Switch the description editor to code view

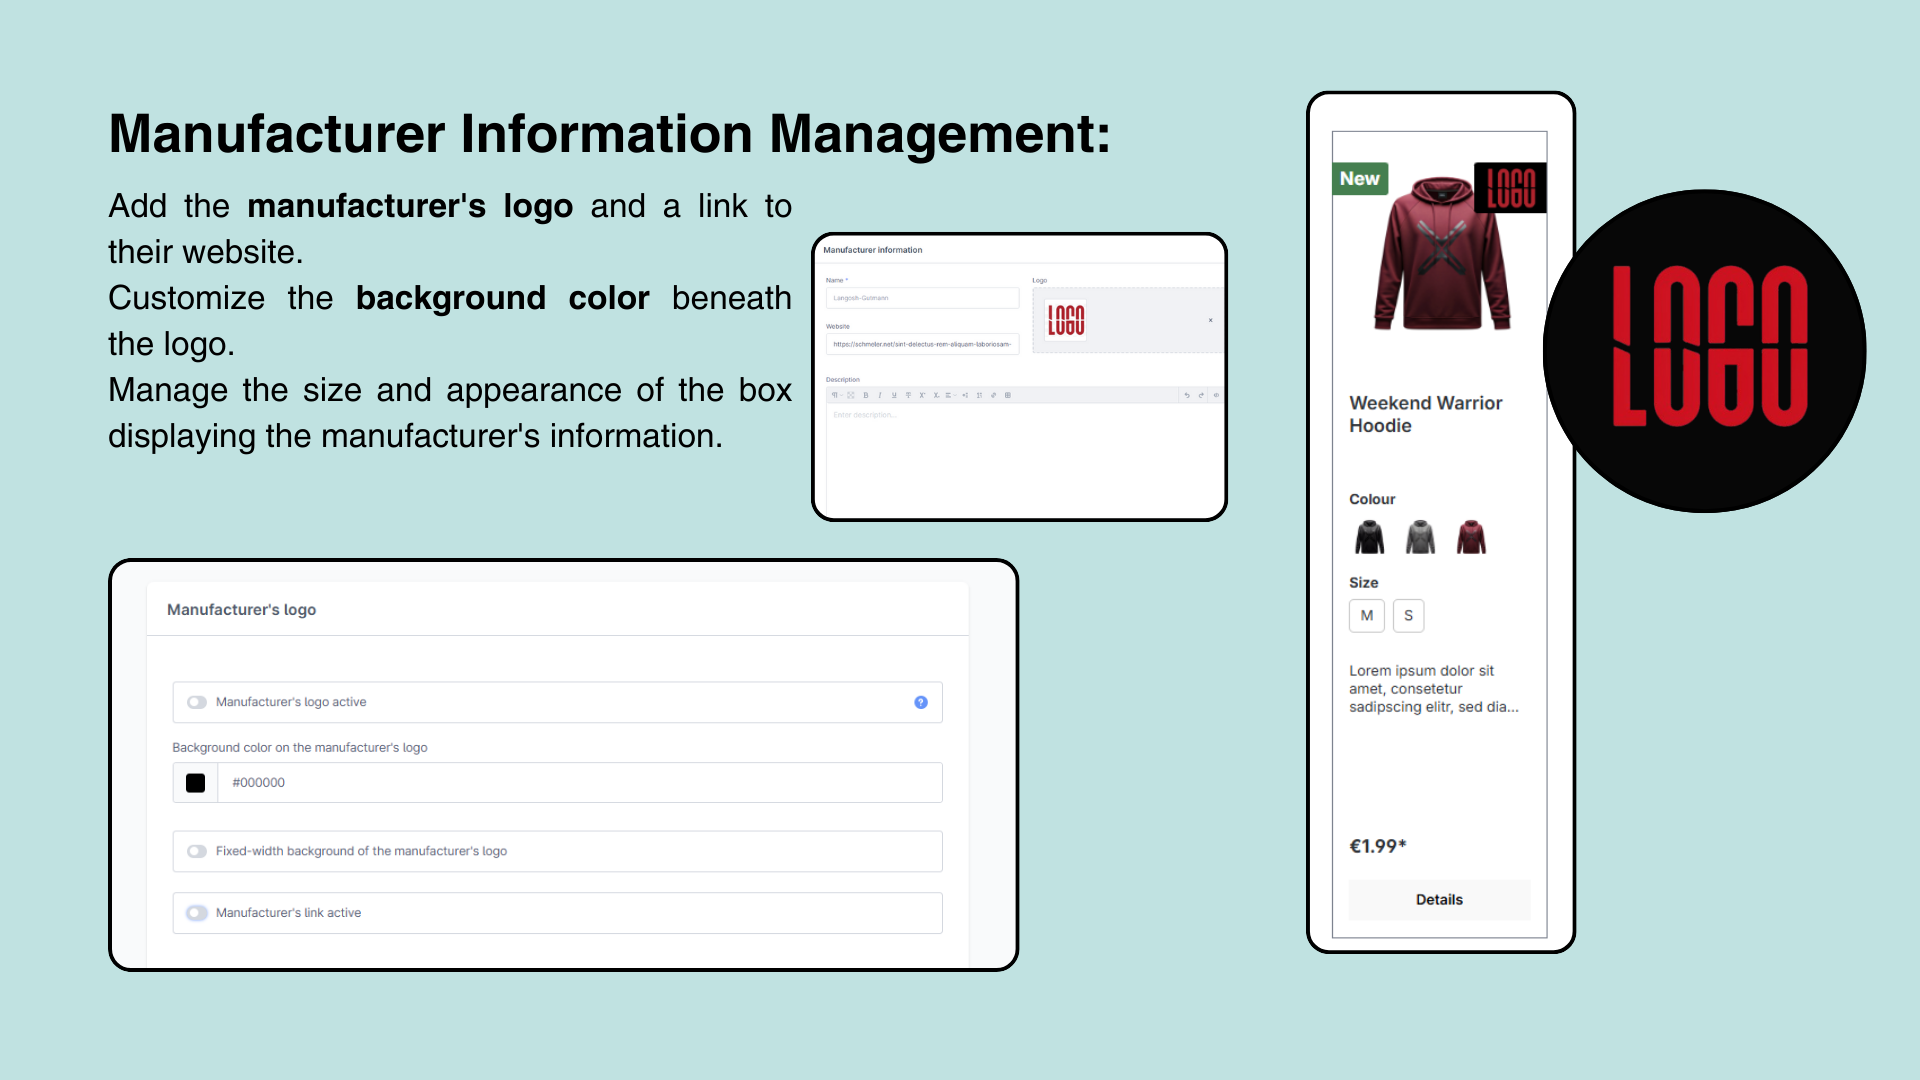1216,395
